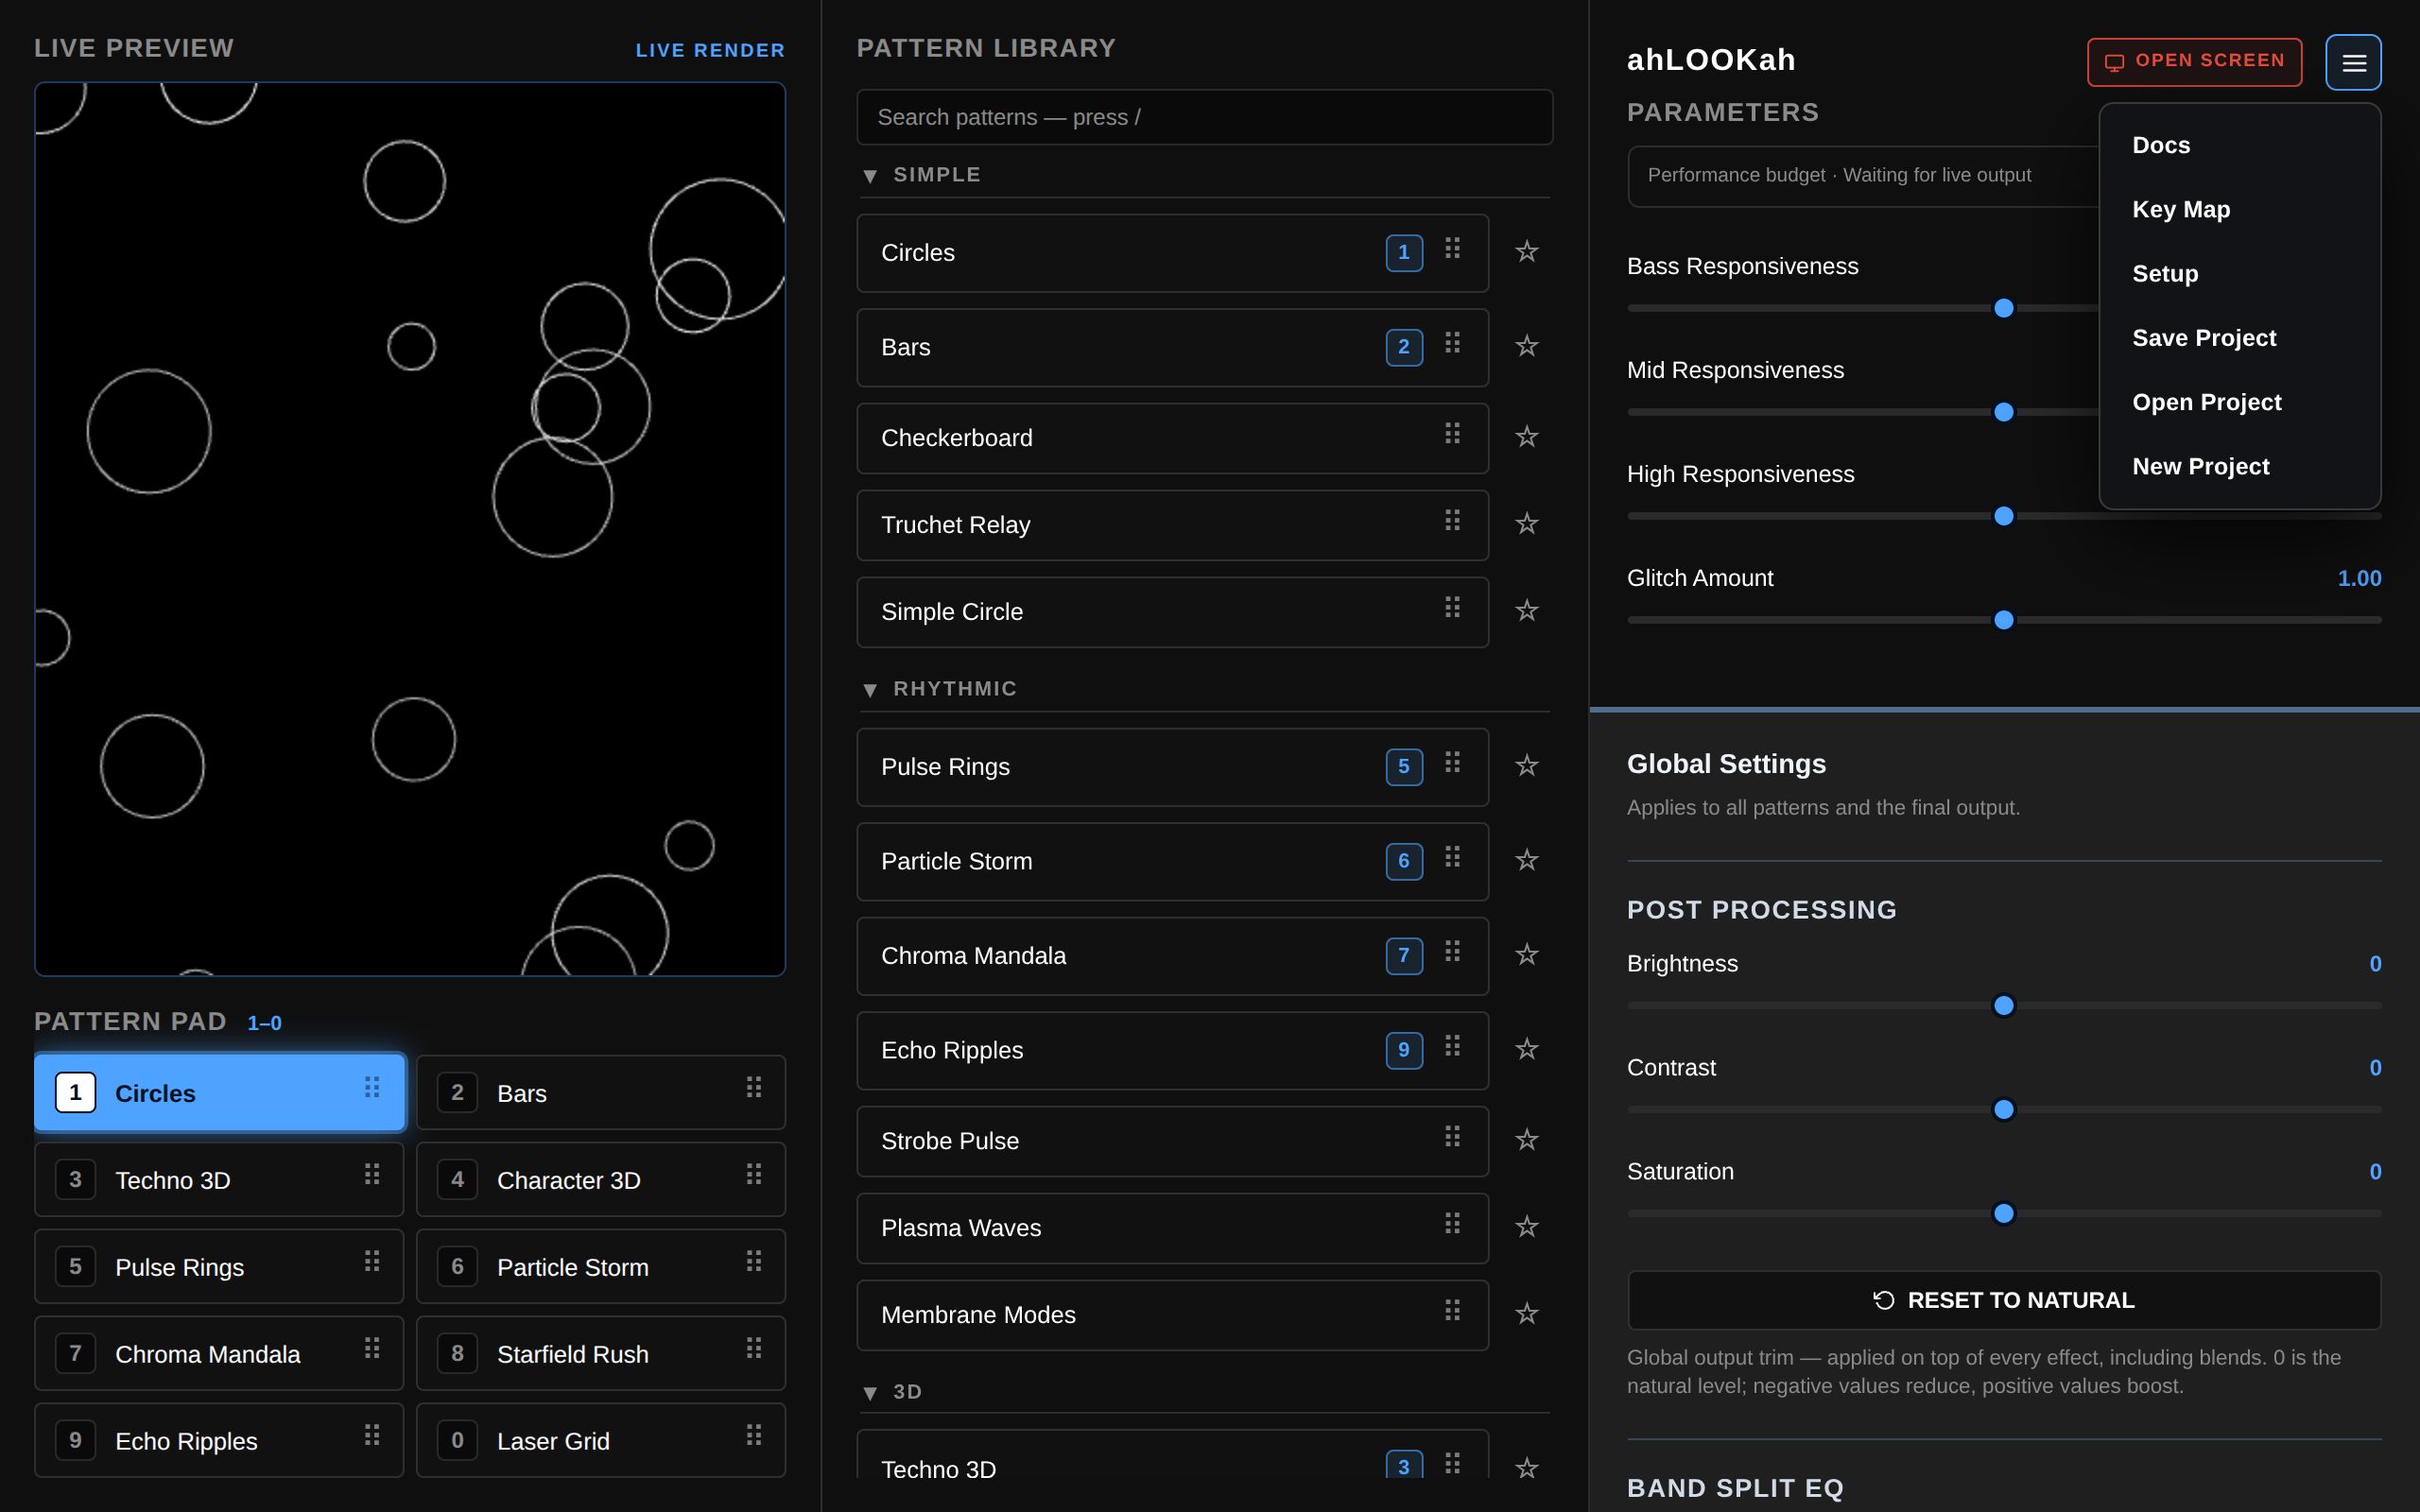
Task: Click drag handle on Circles library row
Action: 1452,248
